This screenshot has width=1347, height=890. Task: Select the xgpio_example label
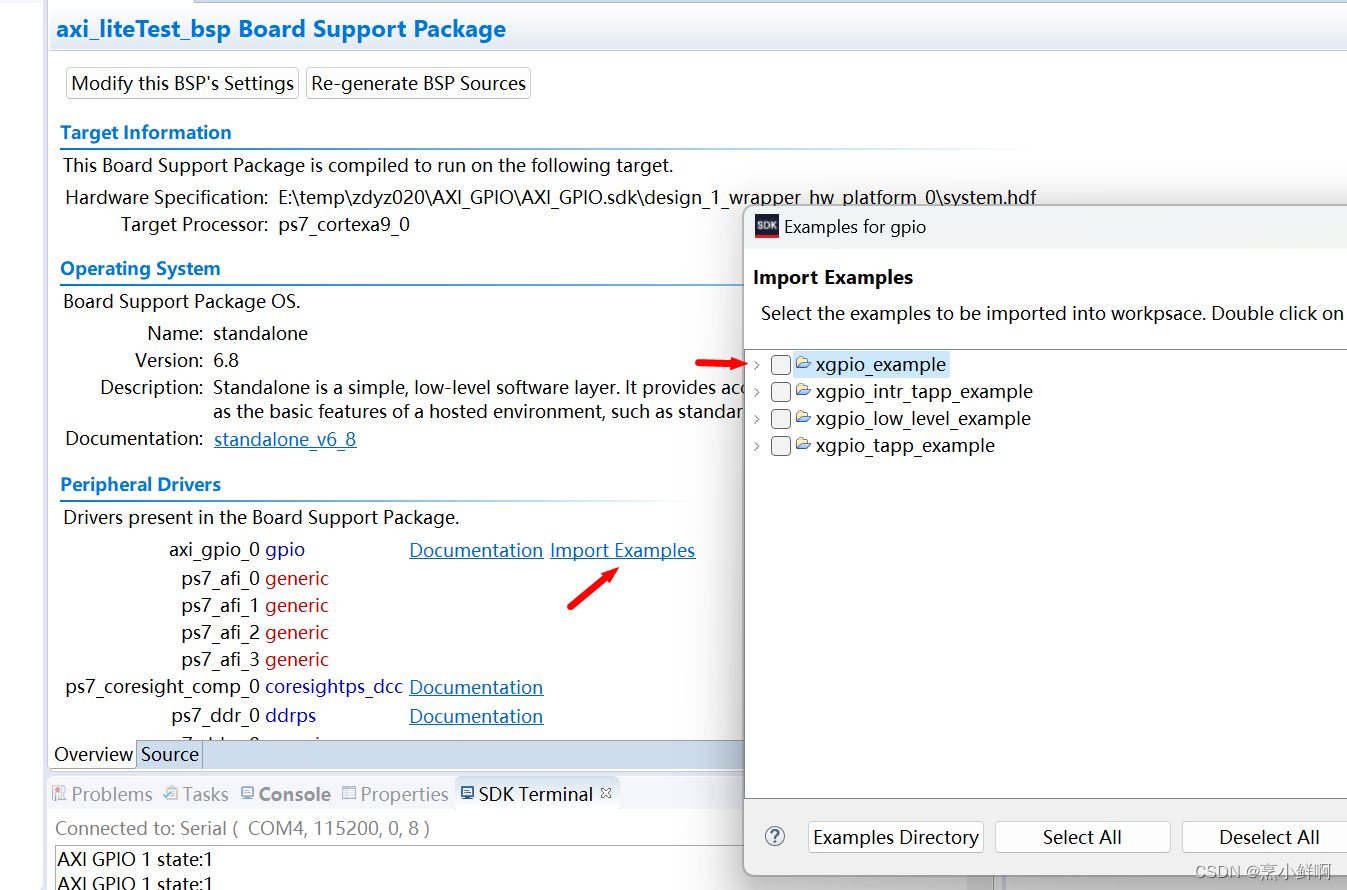(880, 365)
